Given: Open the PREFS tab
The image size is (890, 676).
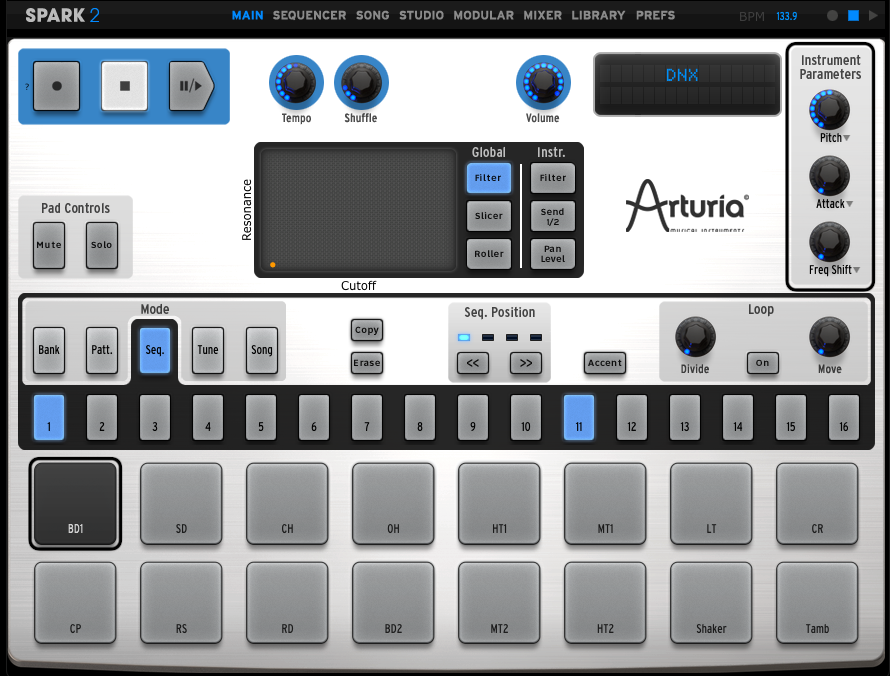Looking at the screenshot, I should (x=656, y=15).
